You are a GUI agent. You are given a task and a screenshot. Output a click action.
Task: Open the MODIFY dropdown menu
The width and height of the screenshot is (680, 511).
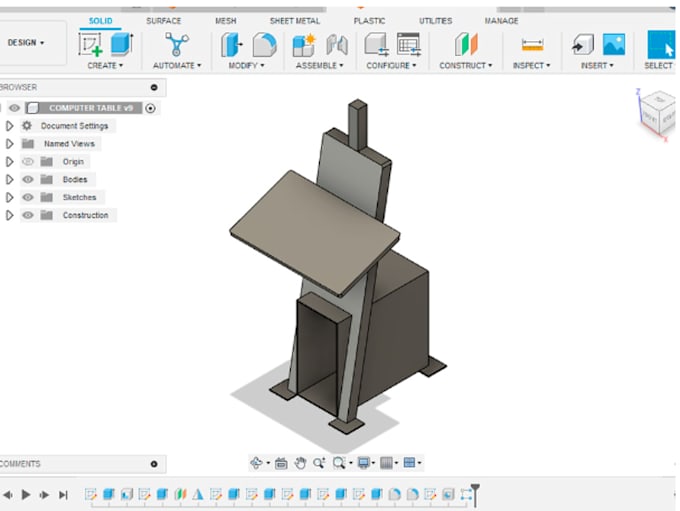pyautogui.click(x=246, y=66)
